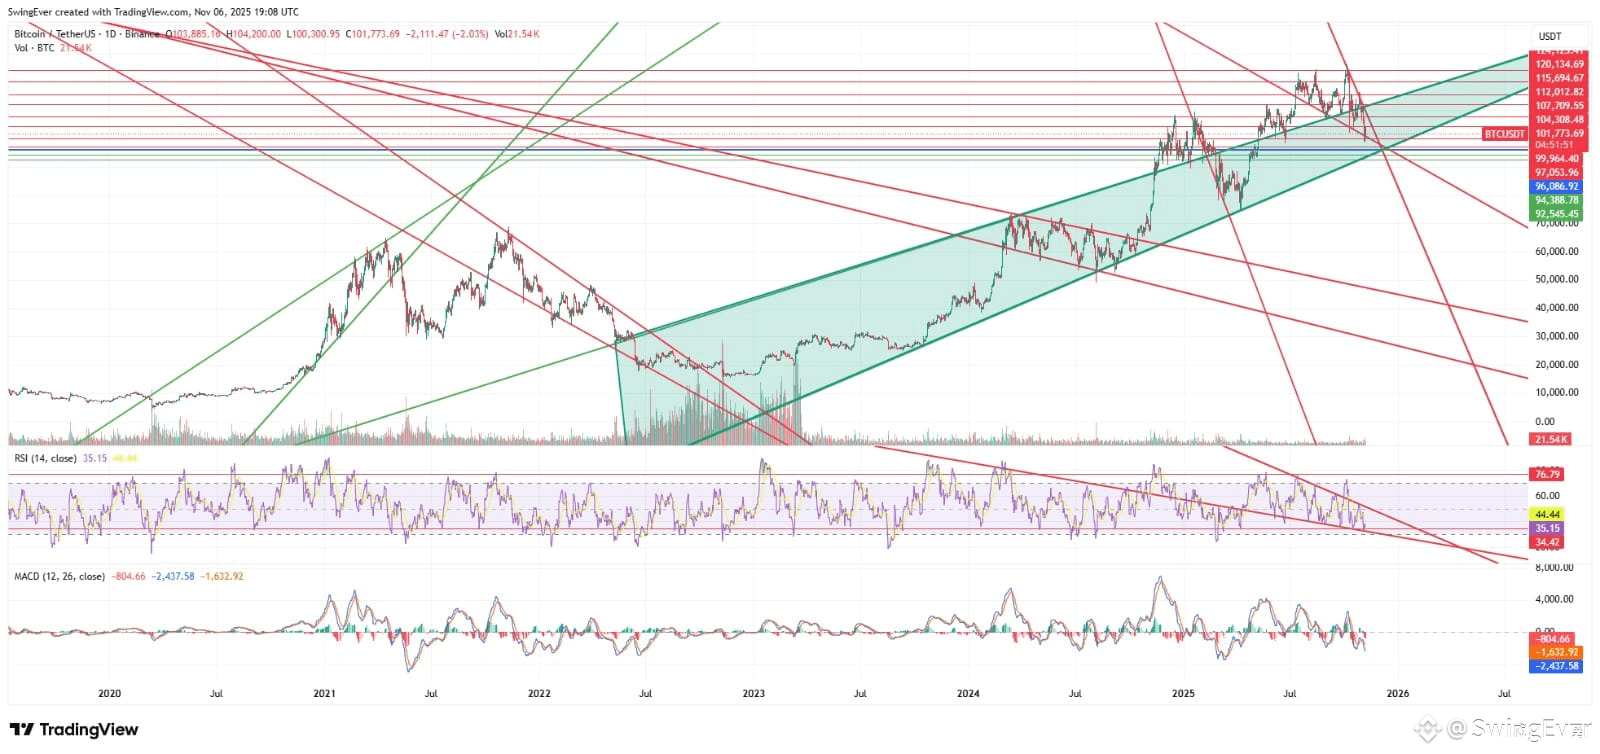Screen dimensions: 1600x754
Task: Click the 50,000.00 price scale value
Action: [x=1557, y=279]
